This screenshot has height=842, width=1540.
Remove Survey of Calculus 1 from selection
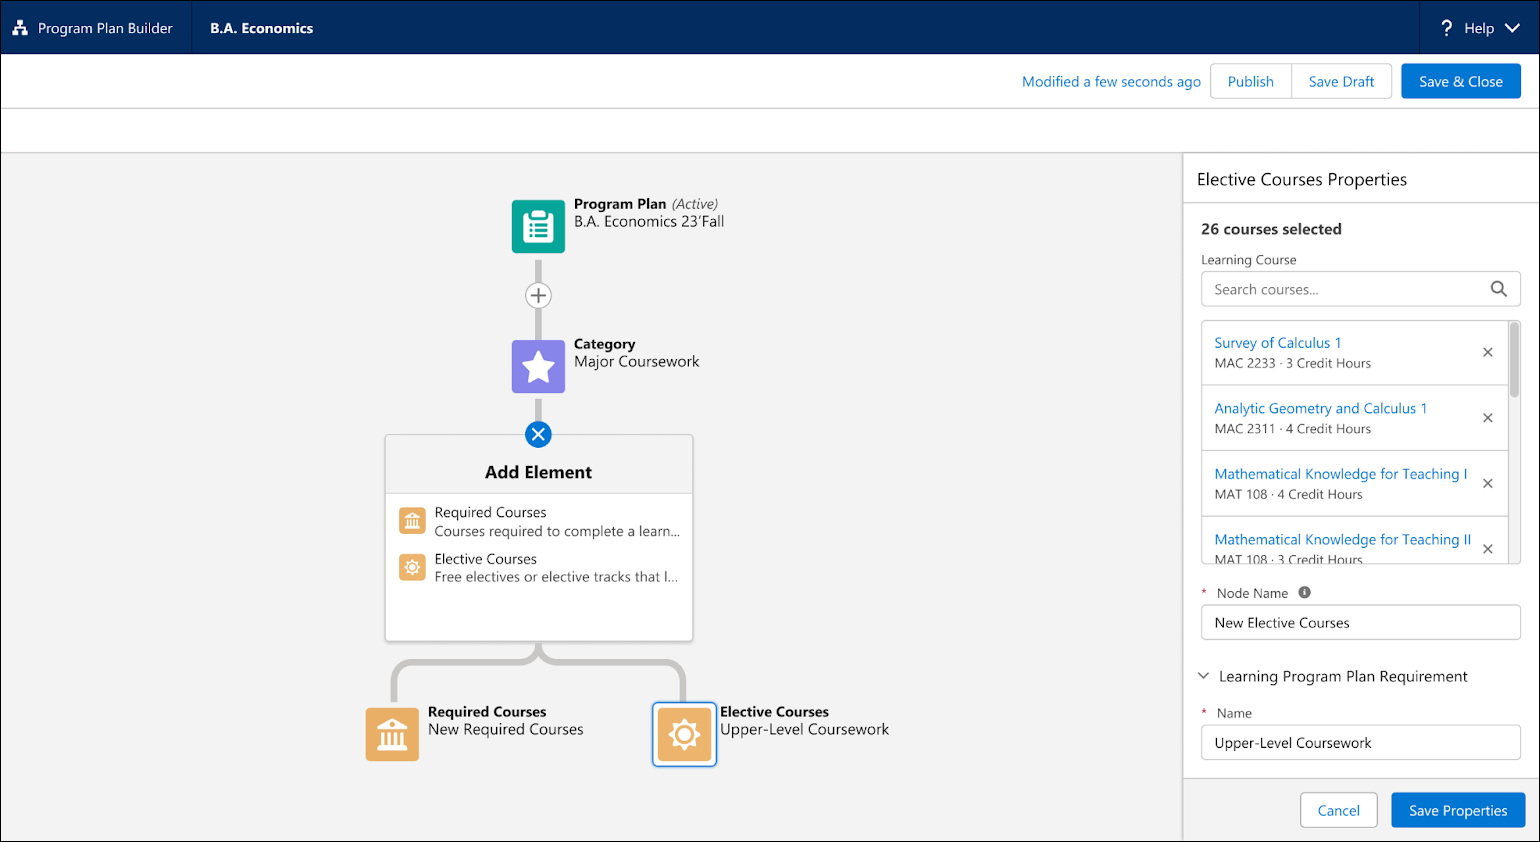tap(1487, 352)
